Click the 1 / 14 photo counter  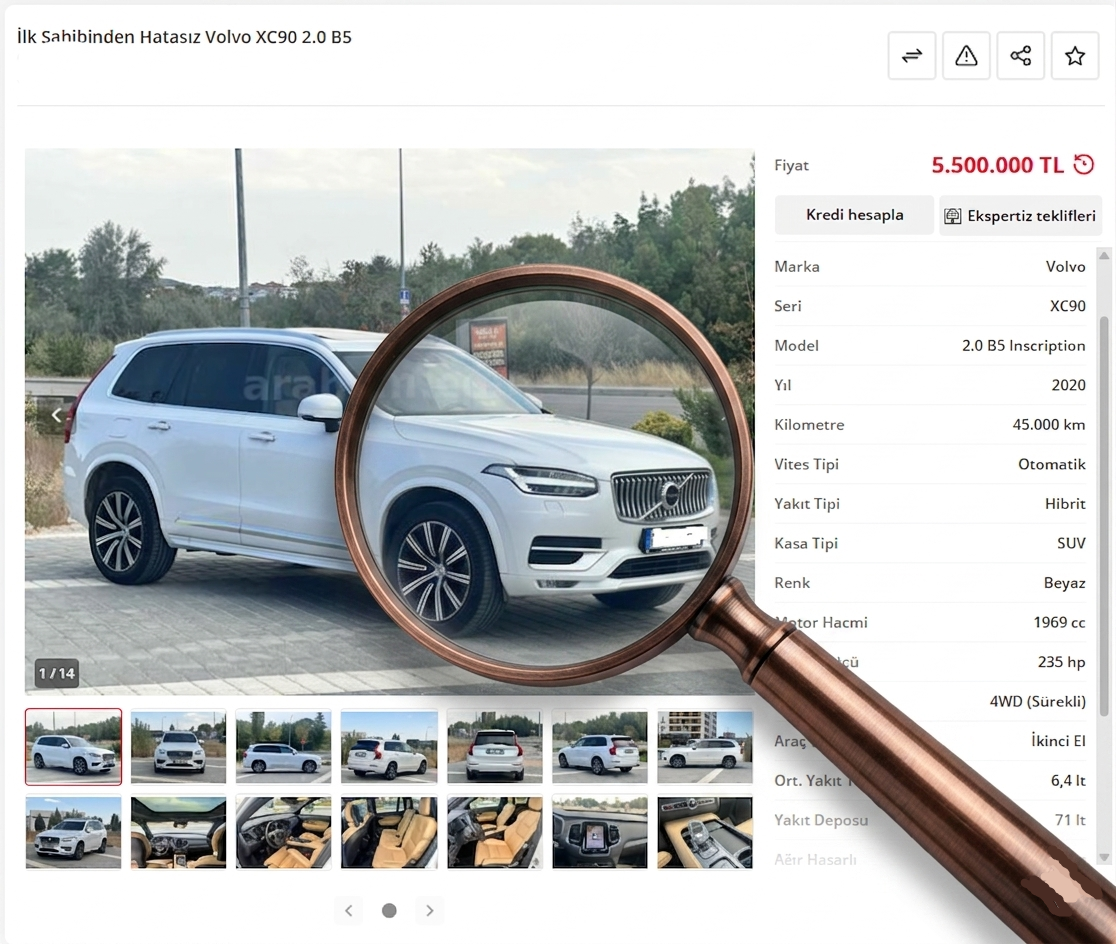(x=57, y=673)
